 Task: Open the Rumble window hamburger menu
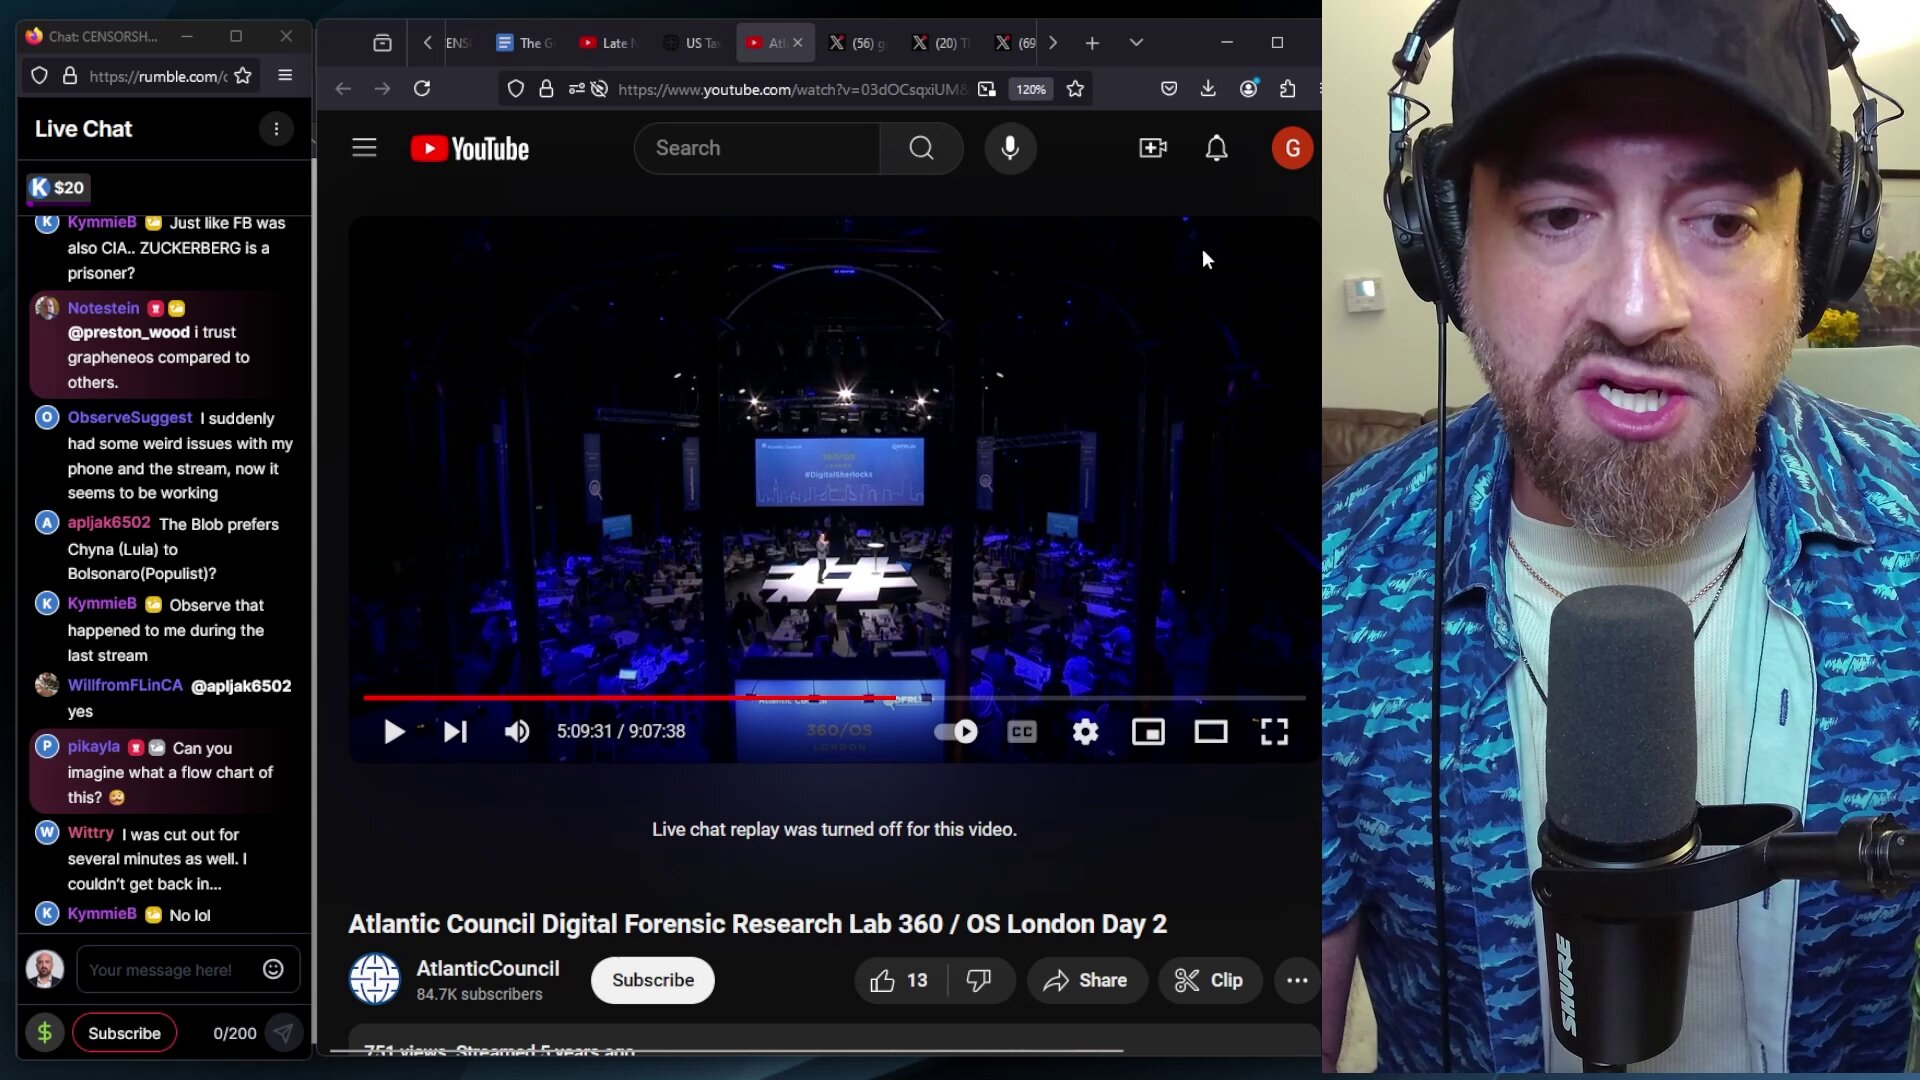pos(285,76)
